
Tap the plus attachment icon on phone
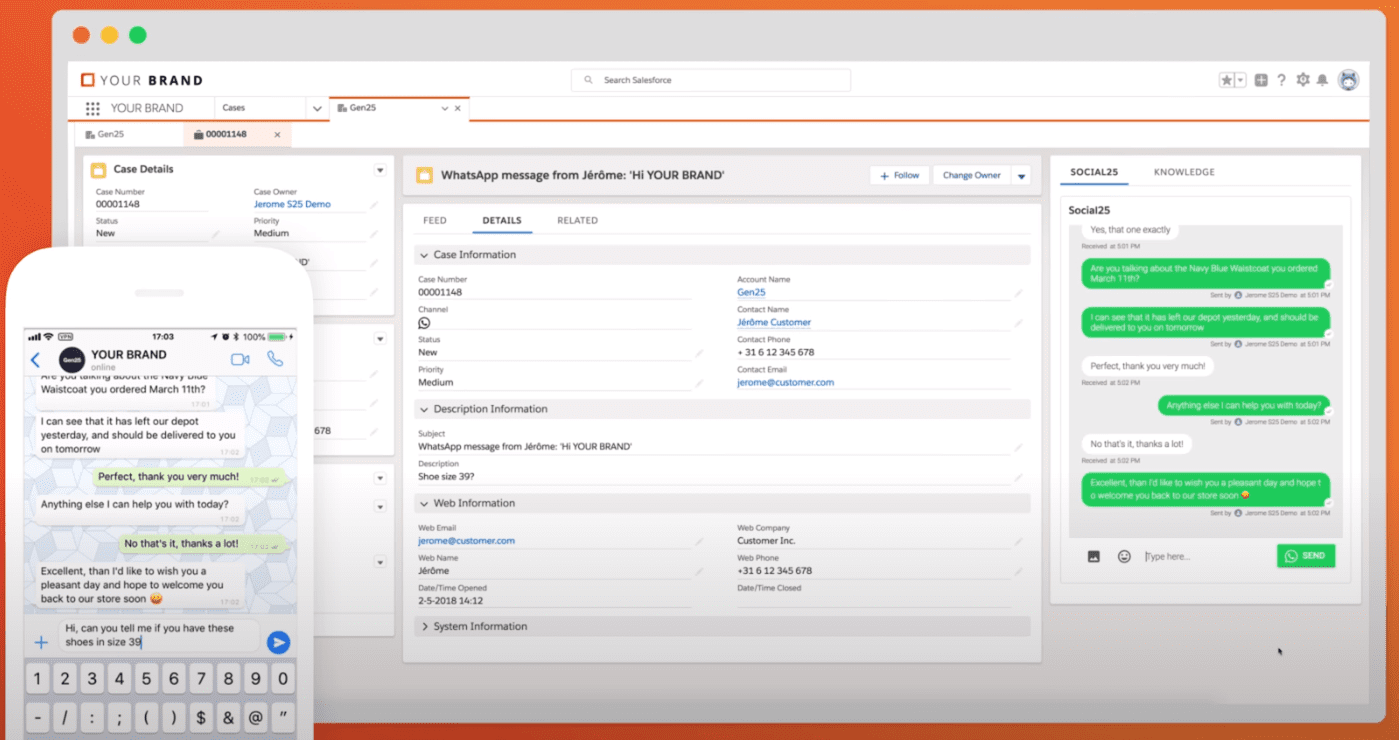pos(41,642)
